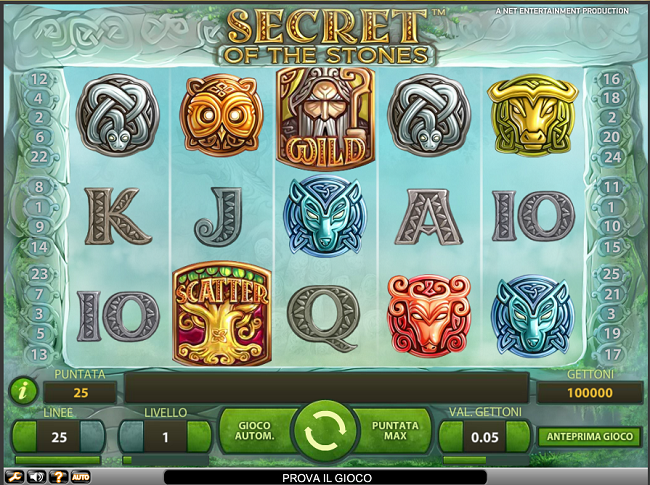Mute sound with the speaker icon
This screenshot has height=485, width=650.
36,477
